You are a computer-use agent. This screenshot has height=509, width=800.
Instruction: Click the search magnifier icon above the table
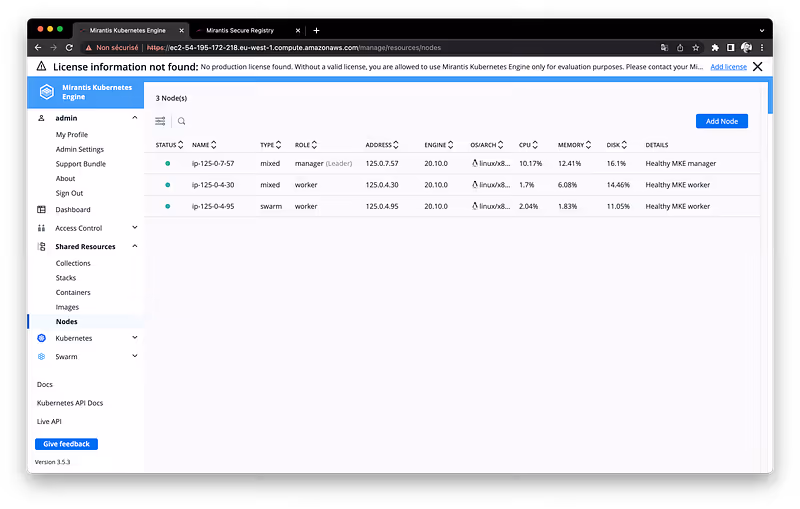182,121
